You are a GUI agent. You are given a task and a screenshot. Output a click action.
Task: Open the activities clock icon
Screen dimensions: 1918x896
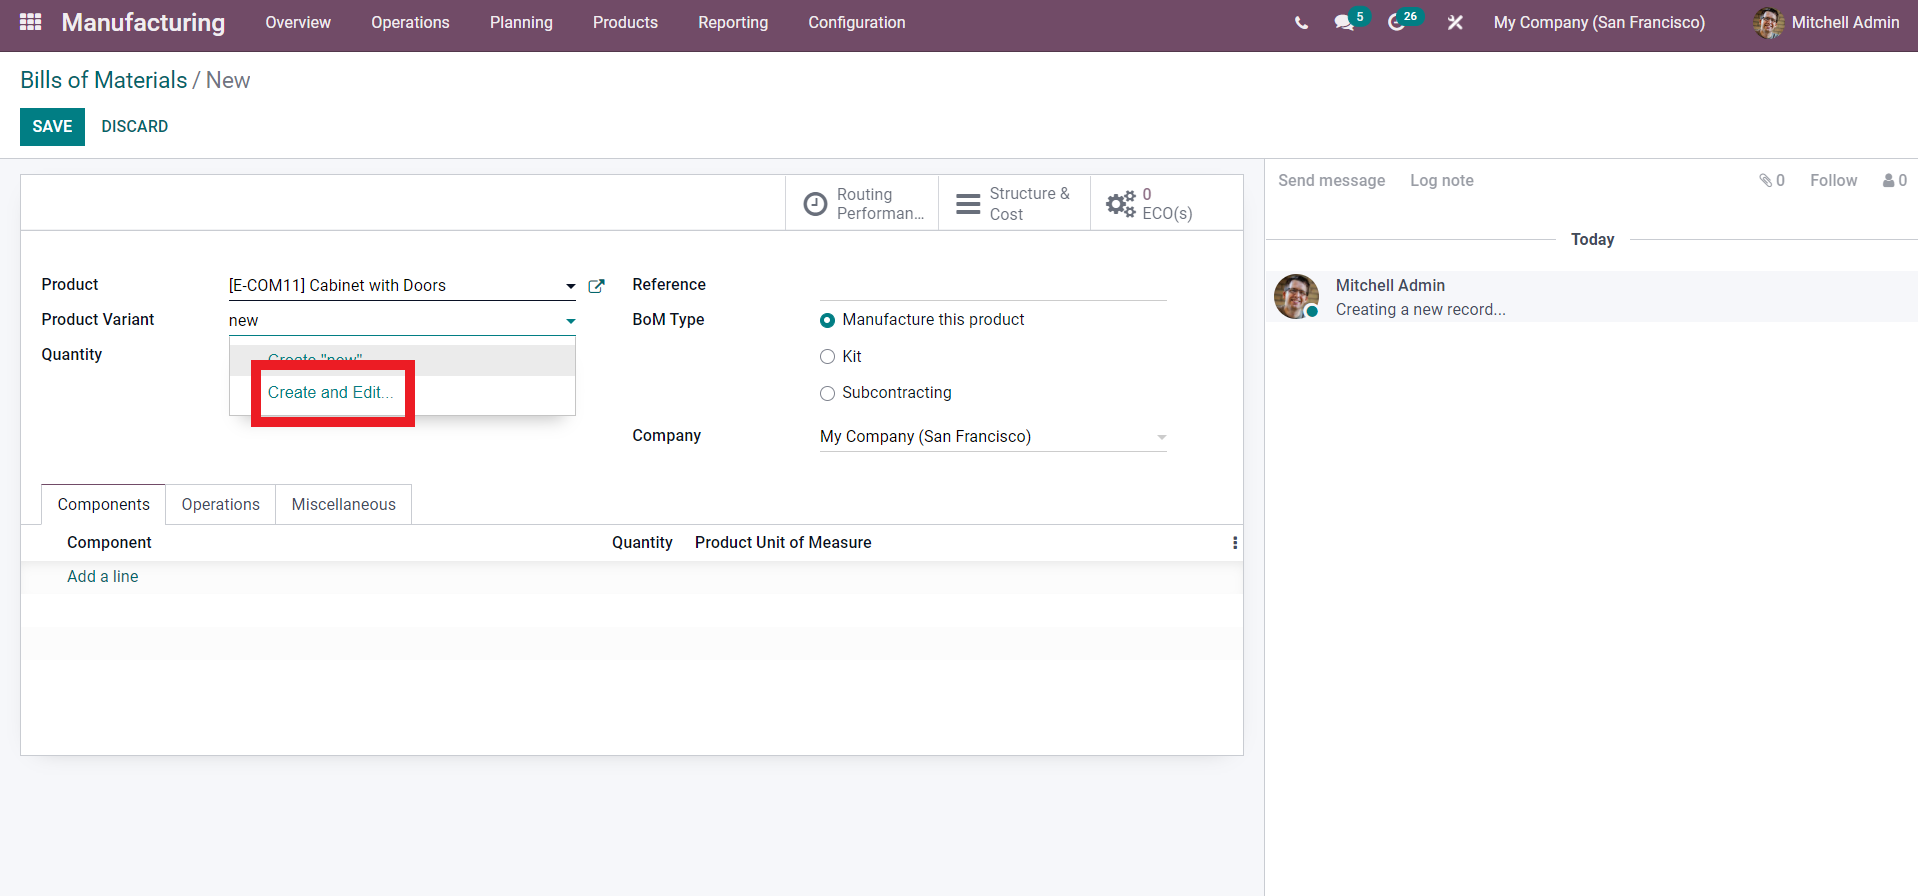pos(1396,23)
